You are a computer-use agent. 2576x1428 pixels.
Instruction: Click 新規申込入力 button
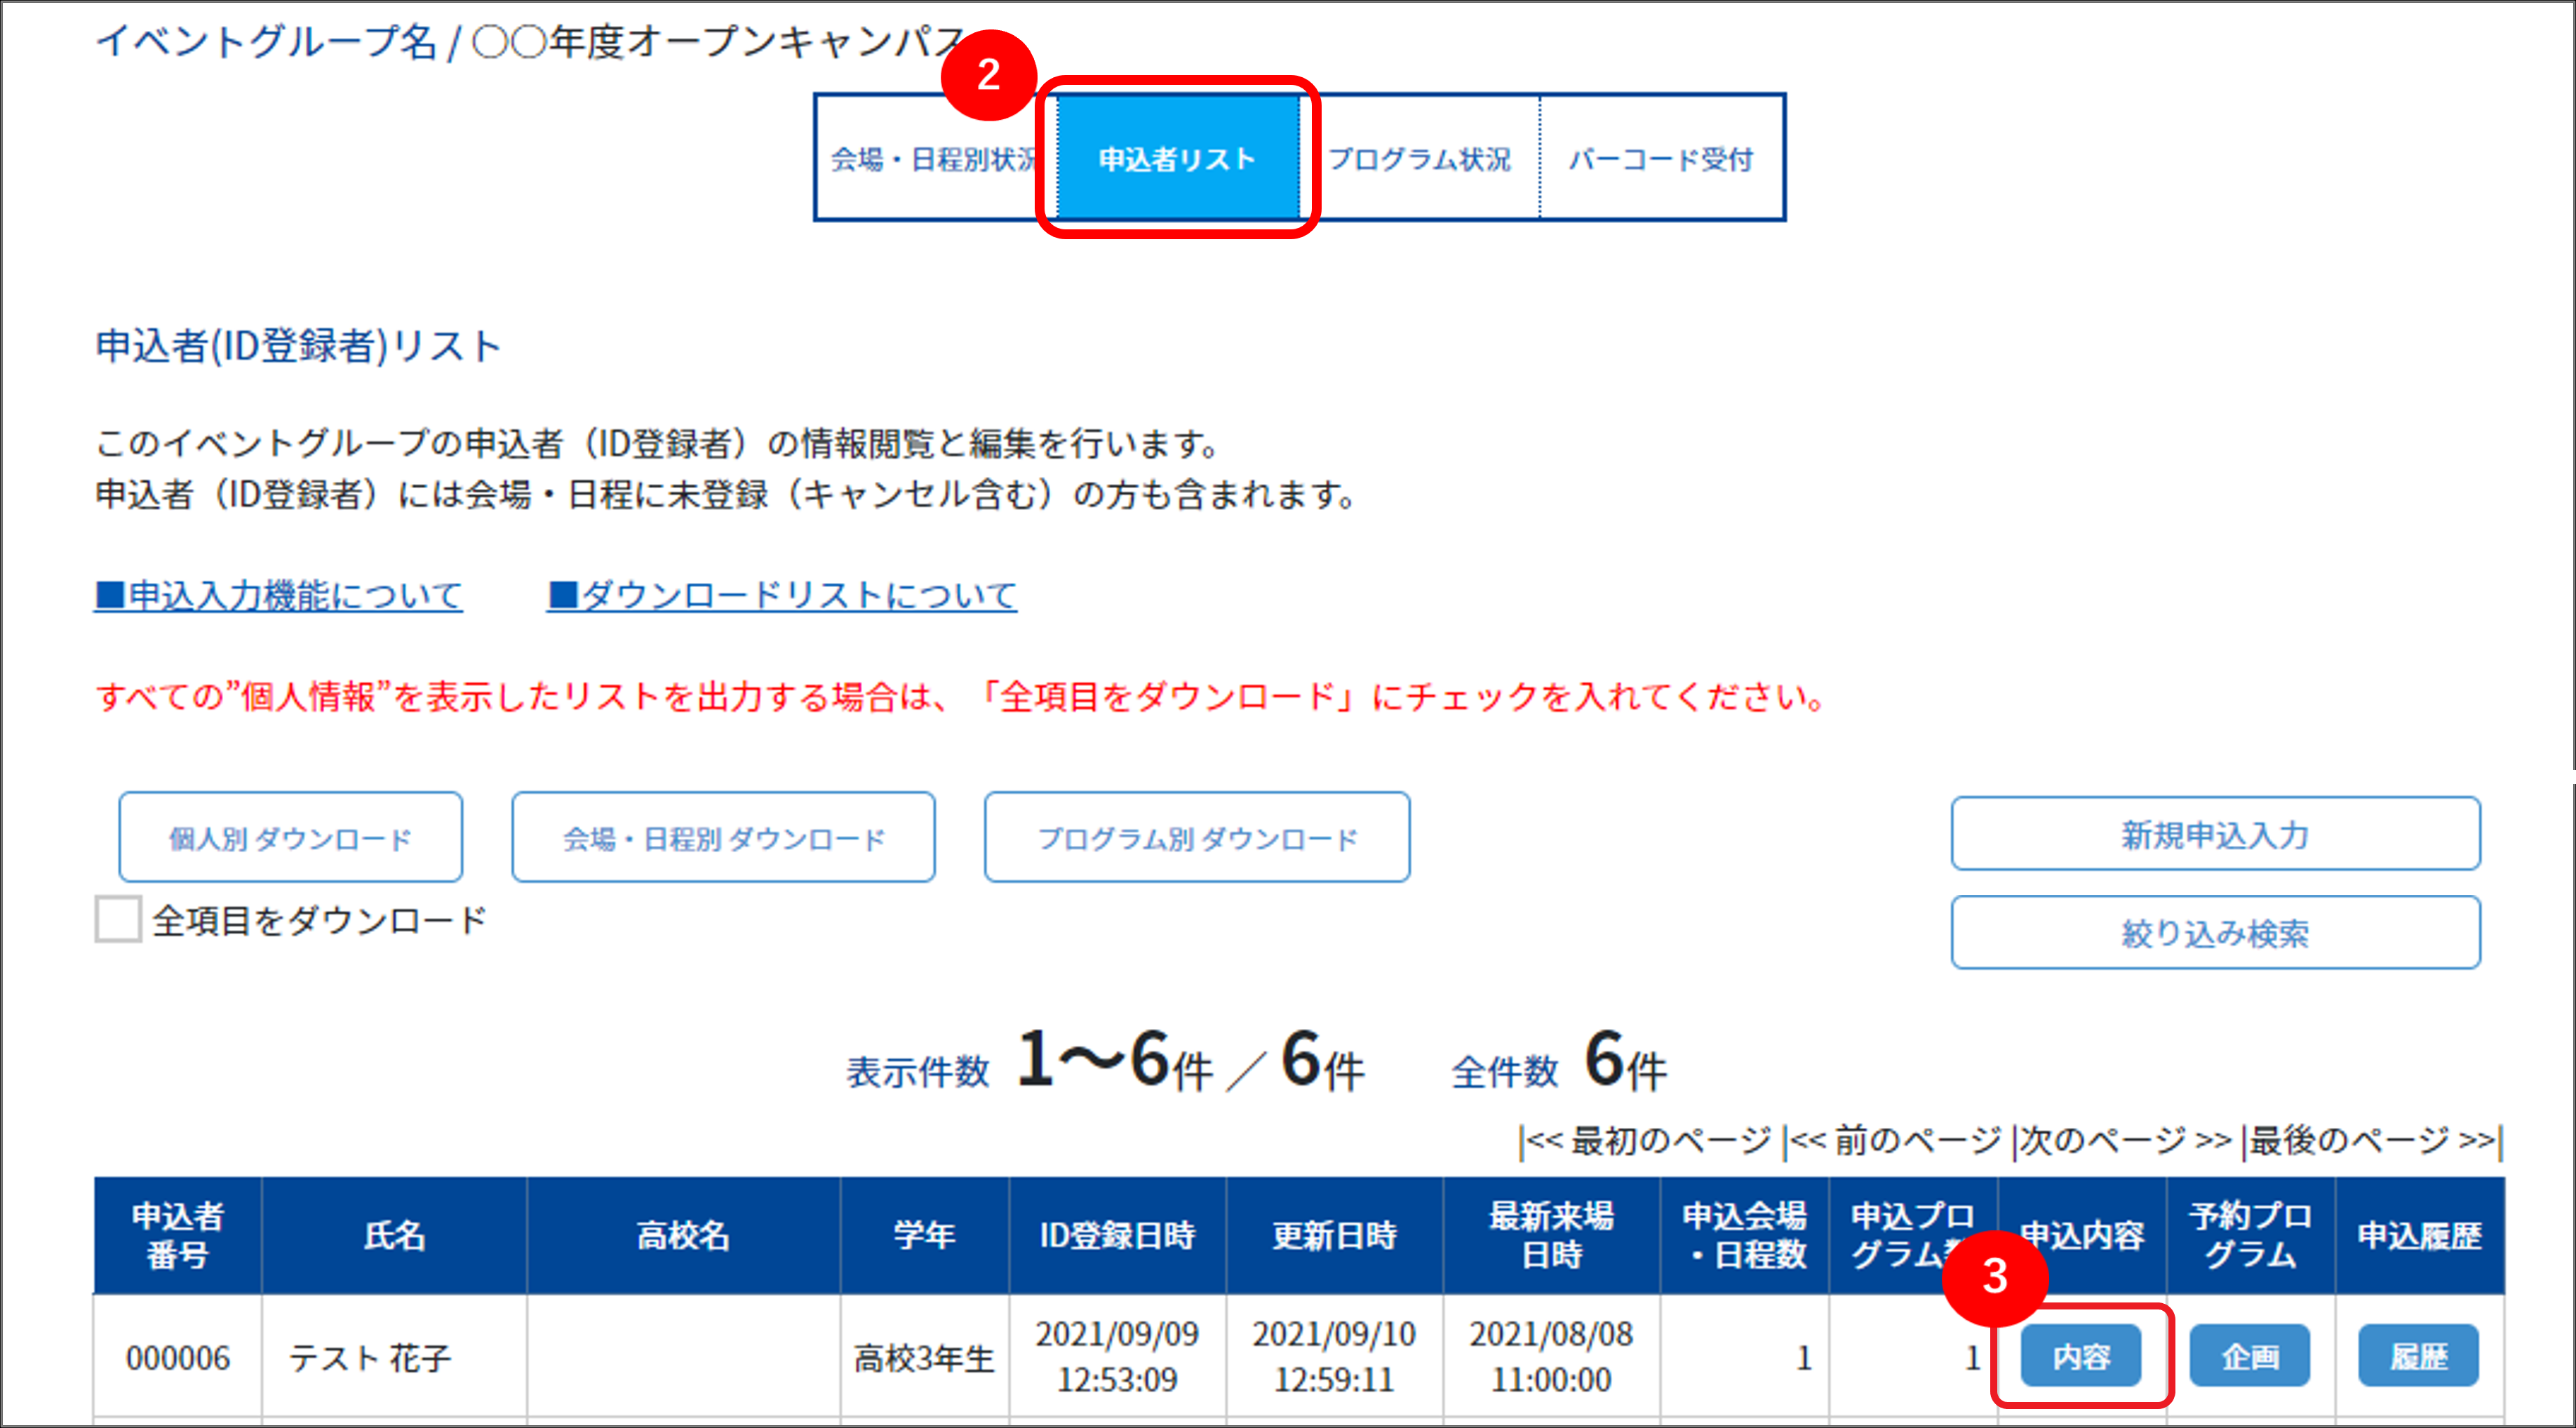[x=2215, y=833]
